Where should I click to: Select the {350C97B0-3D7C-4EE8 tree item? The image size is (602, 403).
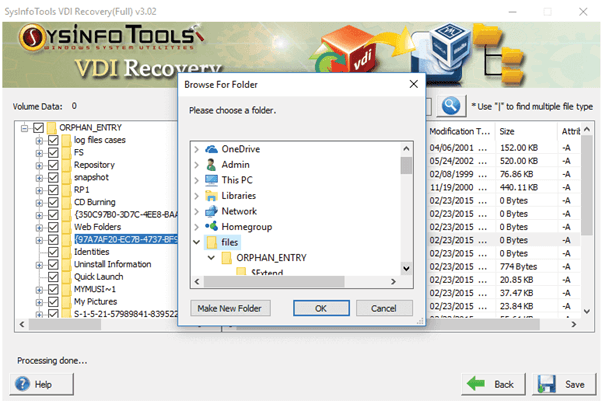coord(126,215)
